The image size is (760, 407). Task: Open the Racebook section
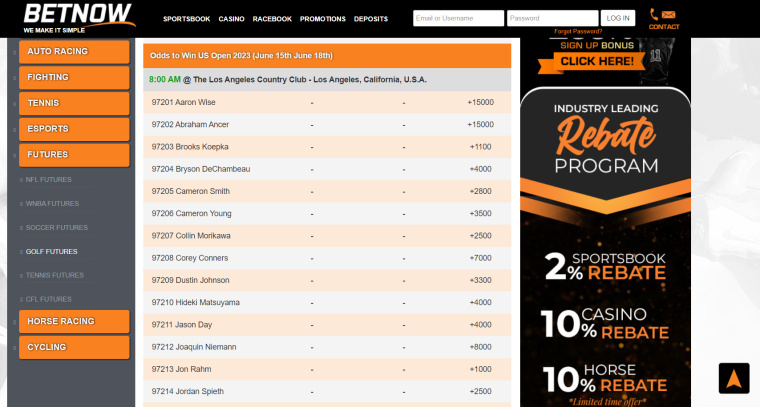point(272,19)
